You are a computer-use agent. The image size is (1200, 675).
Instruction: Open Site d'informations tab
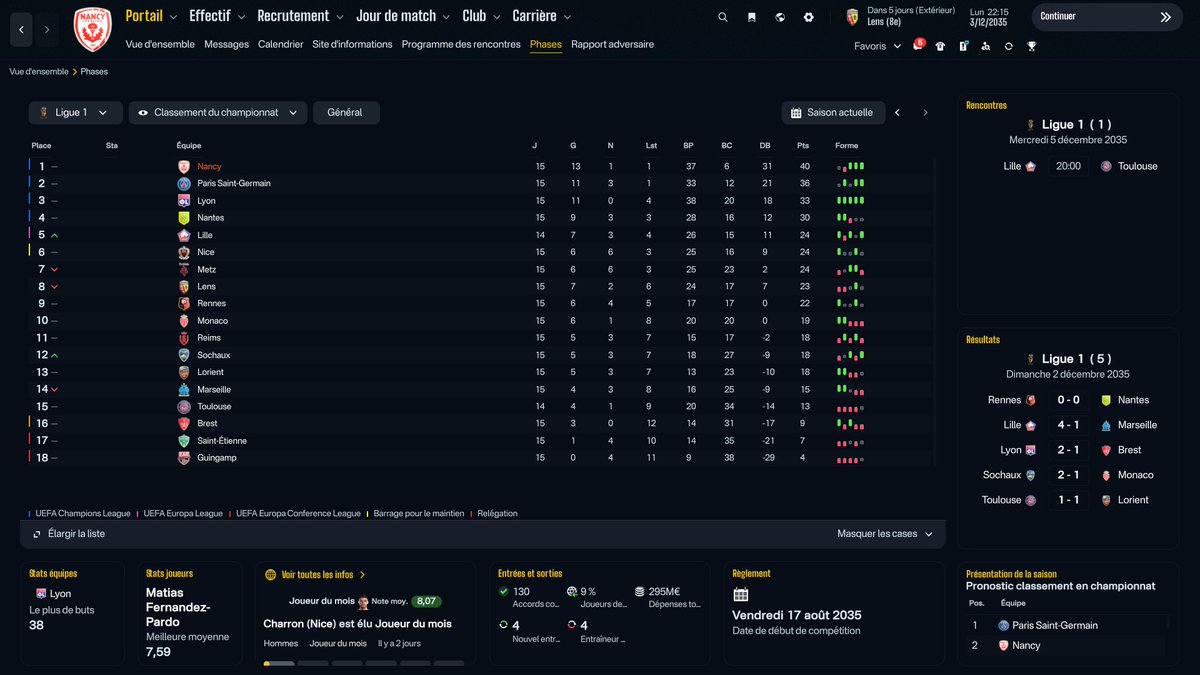click(x=352, y=44)
